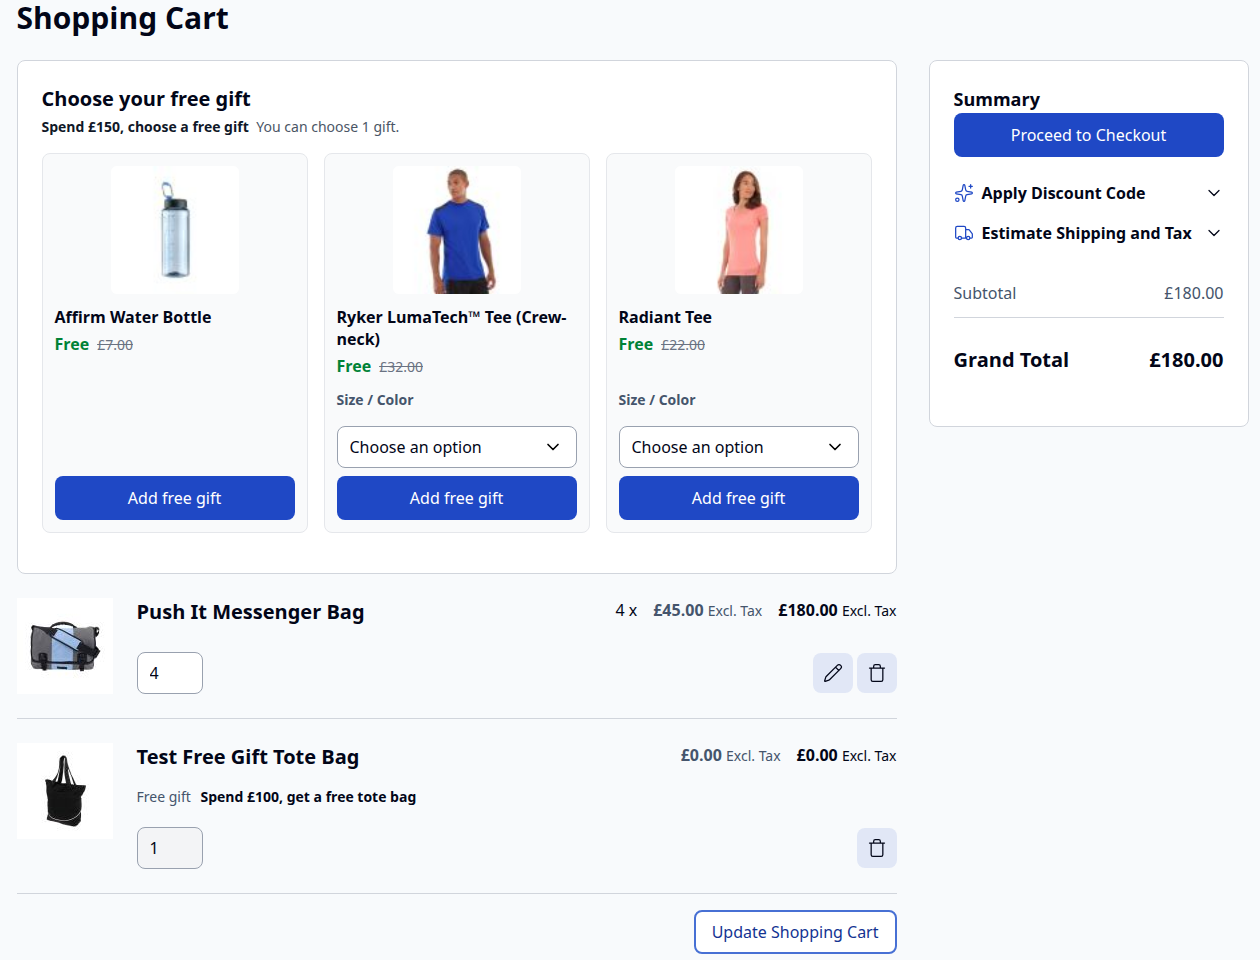This screenshot has height=960, width=1260.
Task: Open Push It Messenger Bag product name
Action: click(x=250, y=612)
